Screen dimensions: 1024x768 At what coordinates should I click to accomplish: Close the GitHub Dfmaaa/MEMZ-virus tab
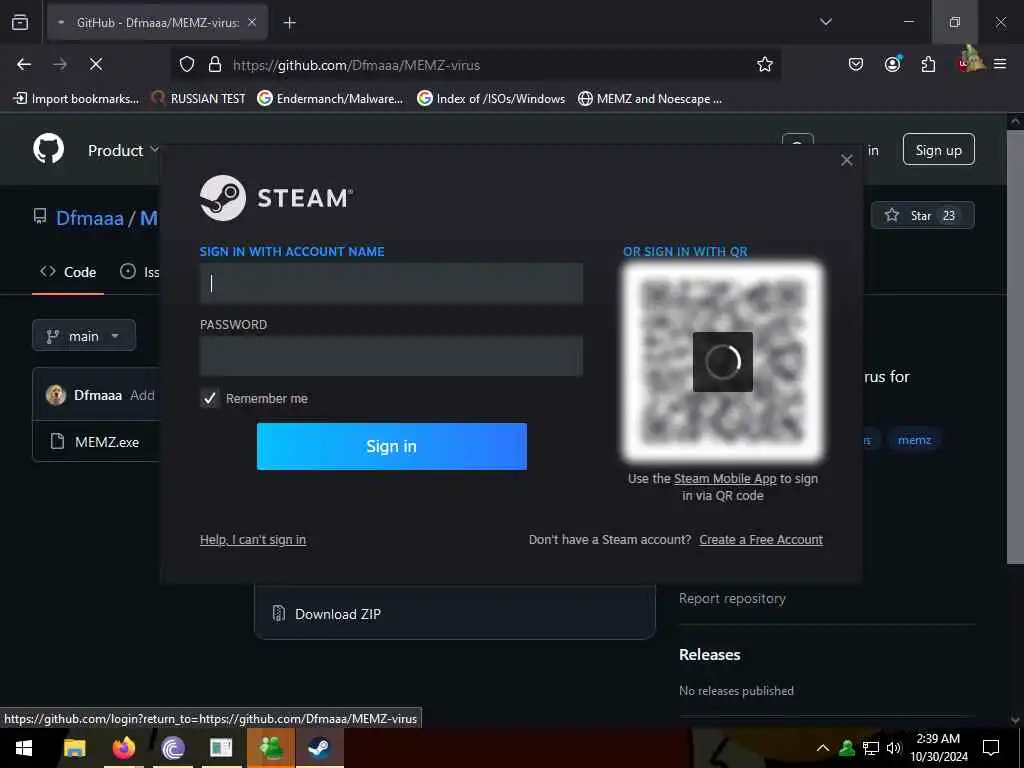(252, 22)
